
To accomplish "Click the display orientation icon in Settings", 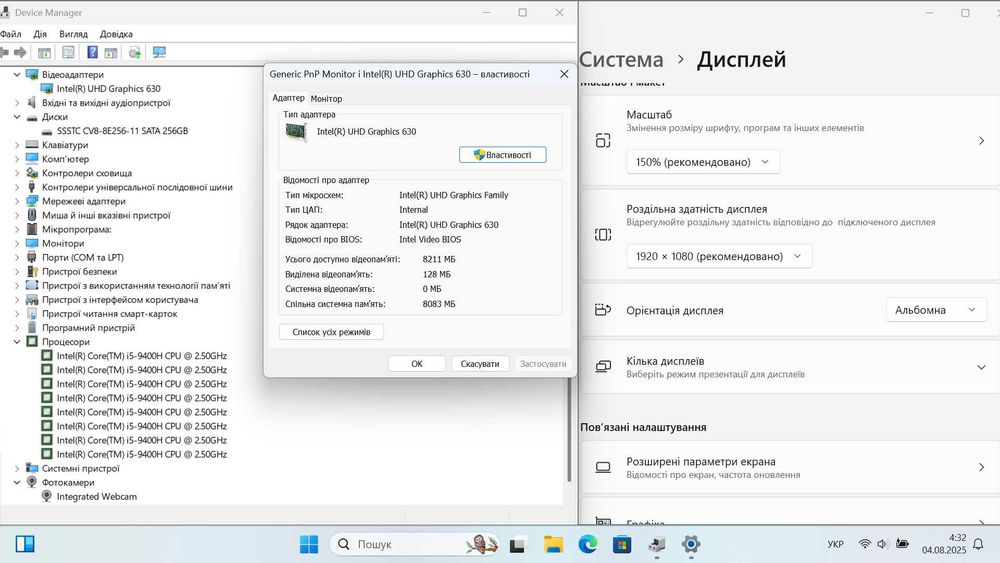I will point(603,310).
